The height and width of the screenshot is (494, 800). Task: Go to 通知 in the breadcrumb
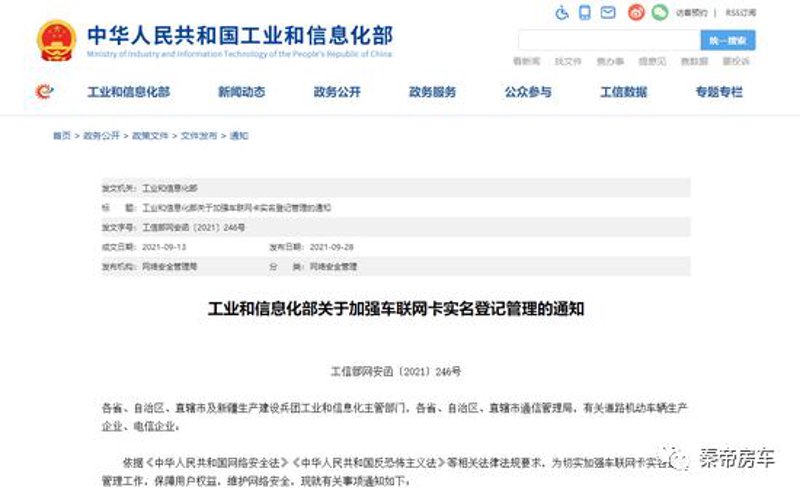[x=239, y=136]
